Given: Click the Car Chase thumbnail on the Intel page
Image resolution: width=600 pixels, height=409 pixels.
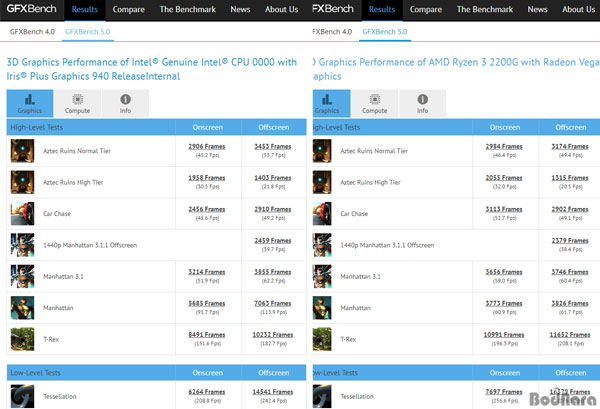Looking at the screenshot, I should (22, 213).
